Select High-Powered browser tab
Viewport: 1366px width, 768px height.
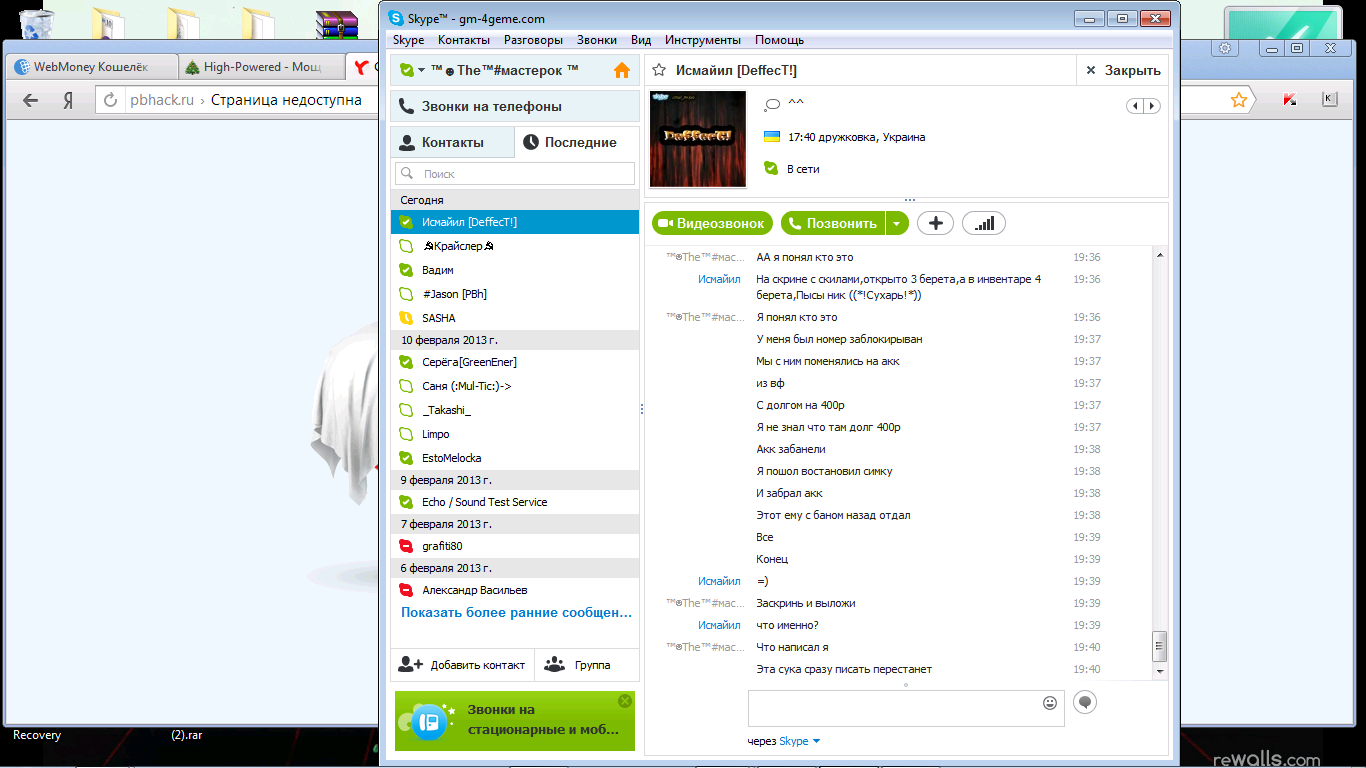point(262,67)
